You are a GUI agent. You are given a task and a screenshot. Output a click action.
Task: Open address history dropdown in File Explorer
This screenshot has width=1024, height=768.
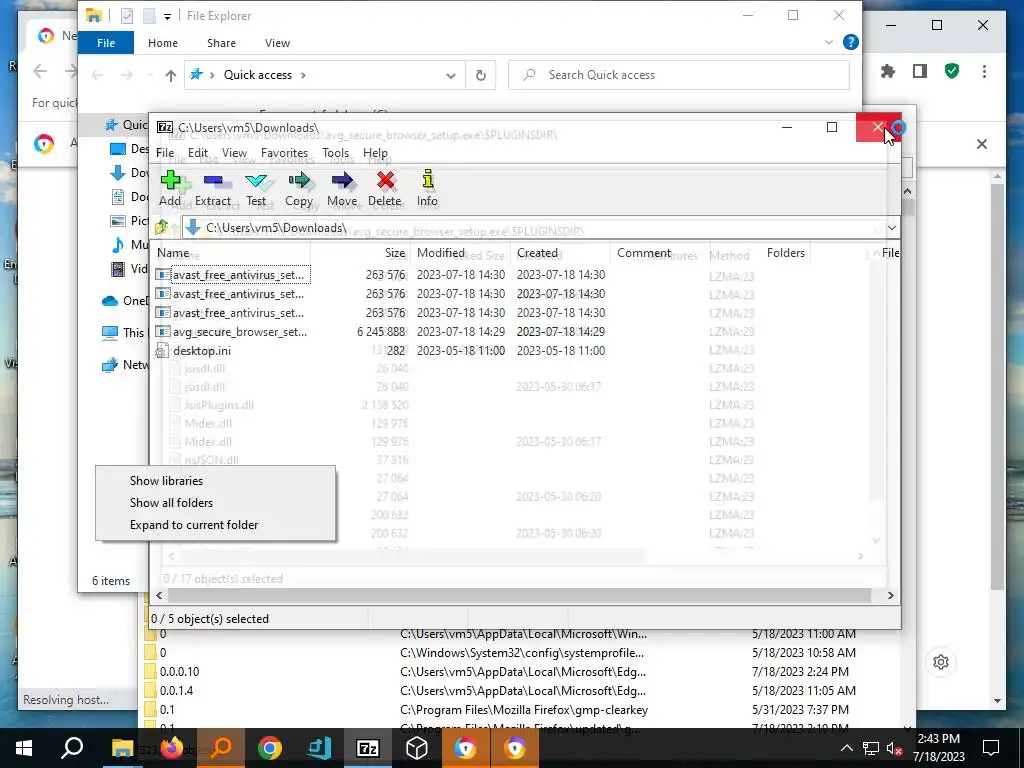coord(451,75)
